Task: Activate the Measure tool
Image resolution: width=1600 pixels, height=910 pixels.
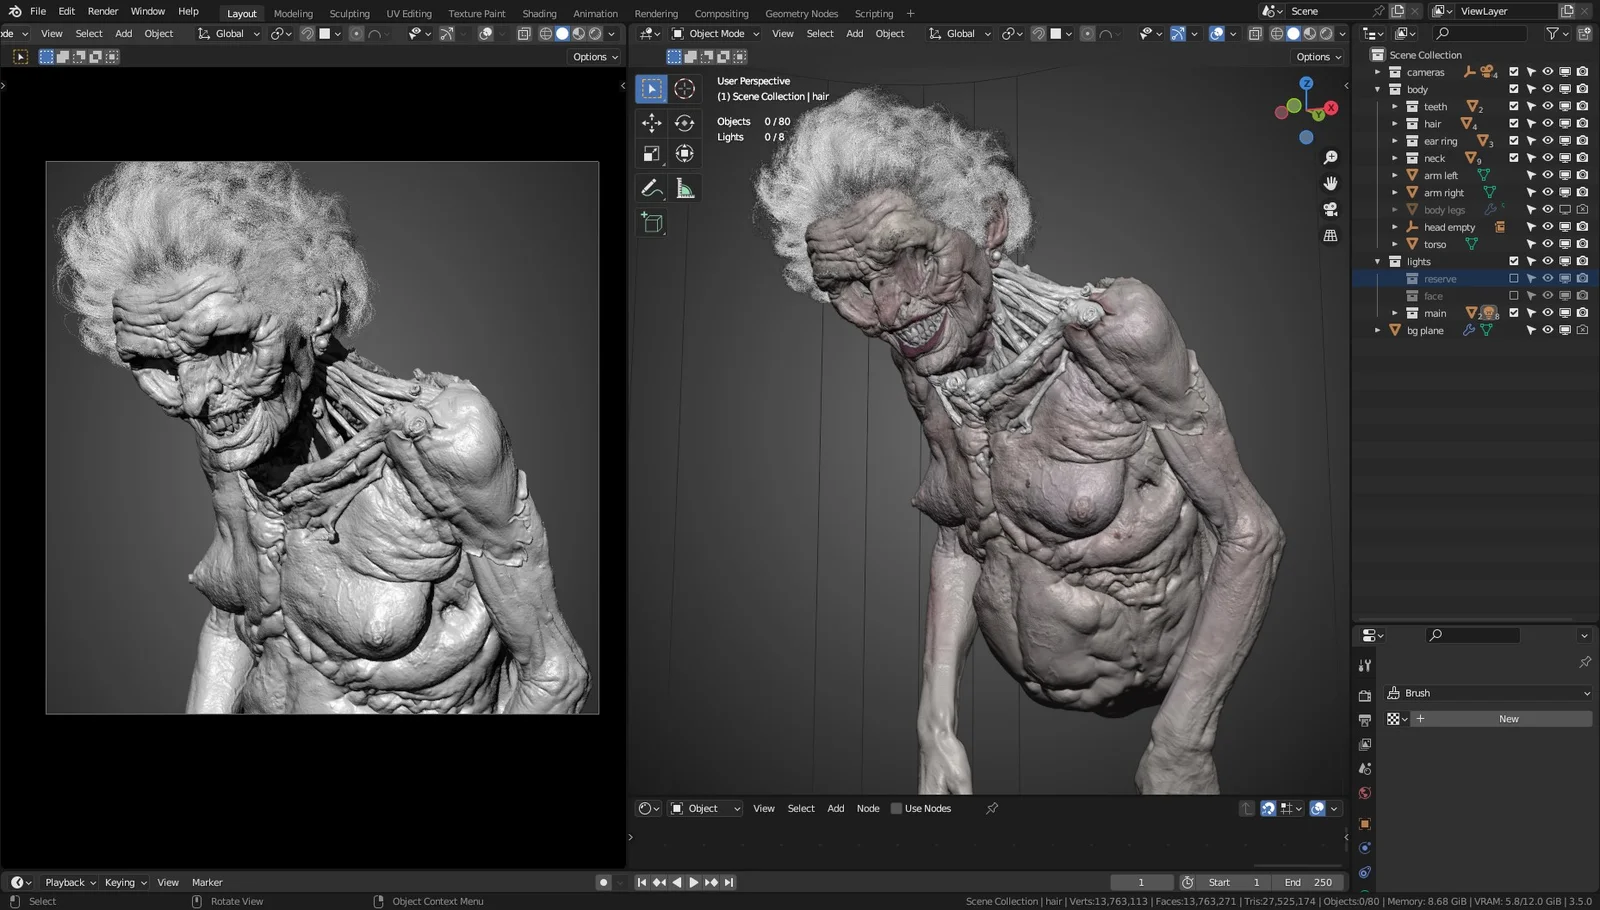Action: 685,187
